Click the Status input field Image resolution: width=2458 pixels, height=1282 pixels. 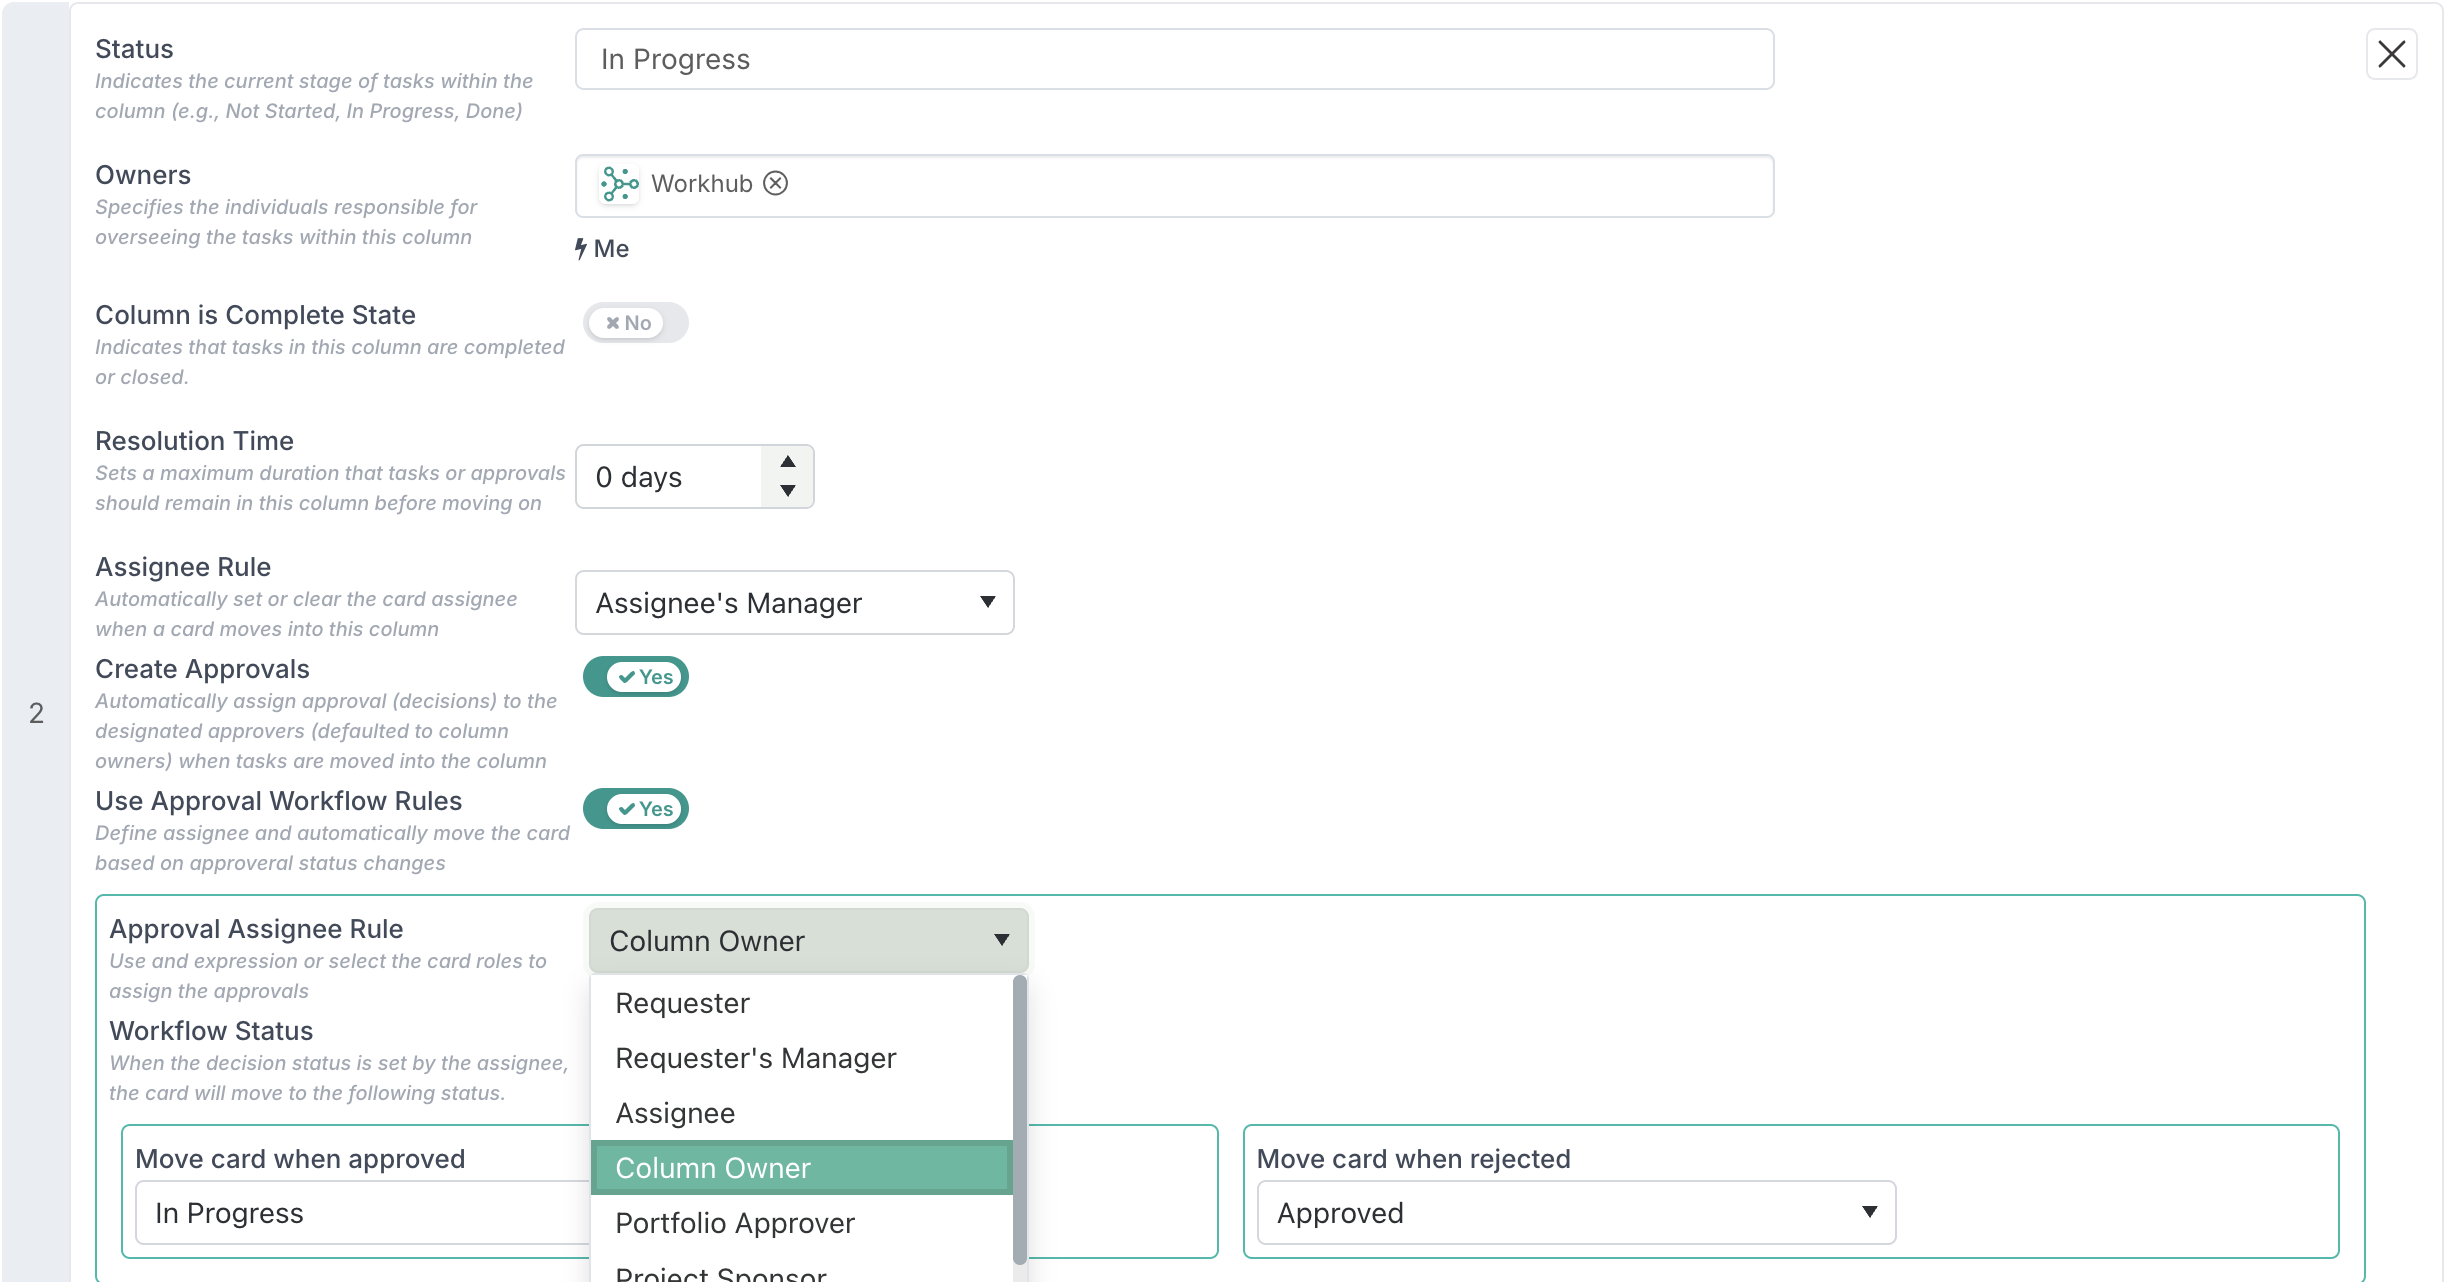(x=1175, y=60)
